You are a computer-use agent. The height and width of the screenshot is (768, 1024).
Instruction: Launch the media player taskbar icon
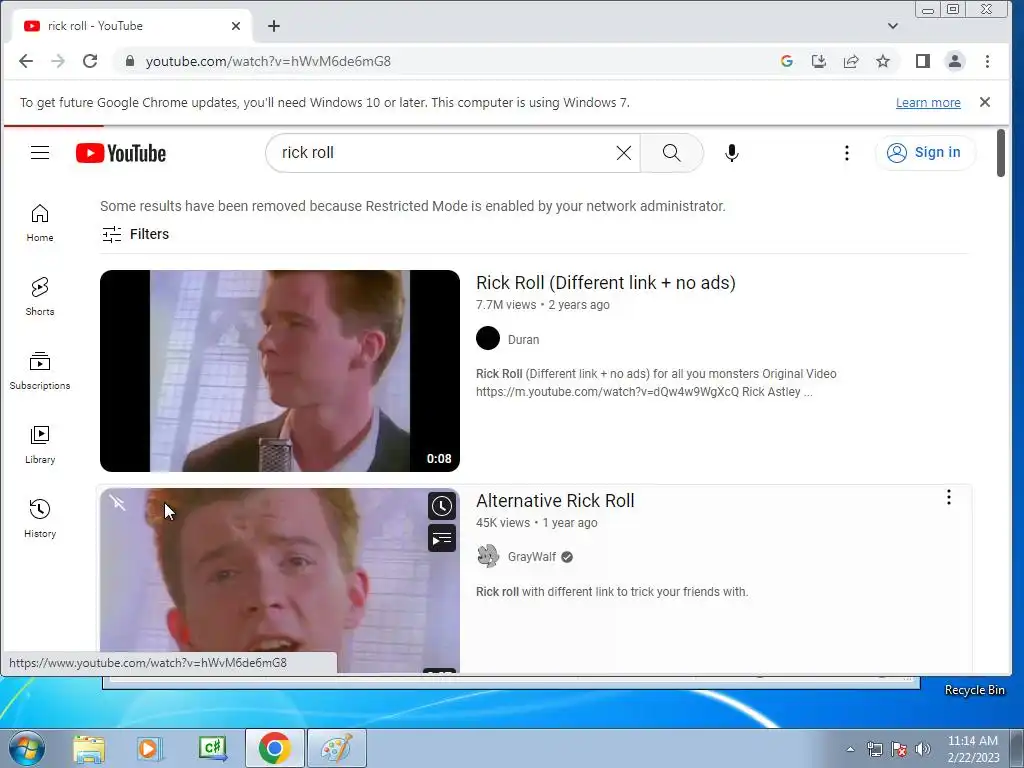point(149,748)
